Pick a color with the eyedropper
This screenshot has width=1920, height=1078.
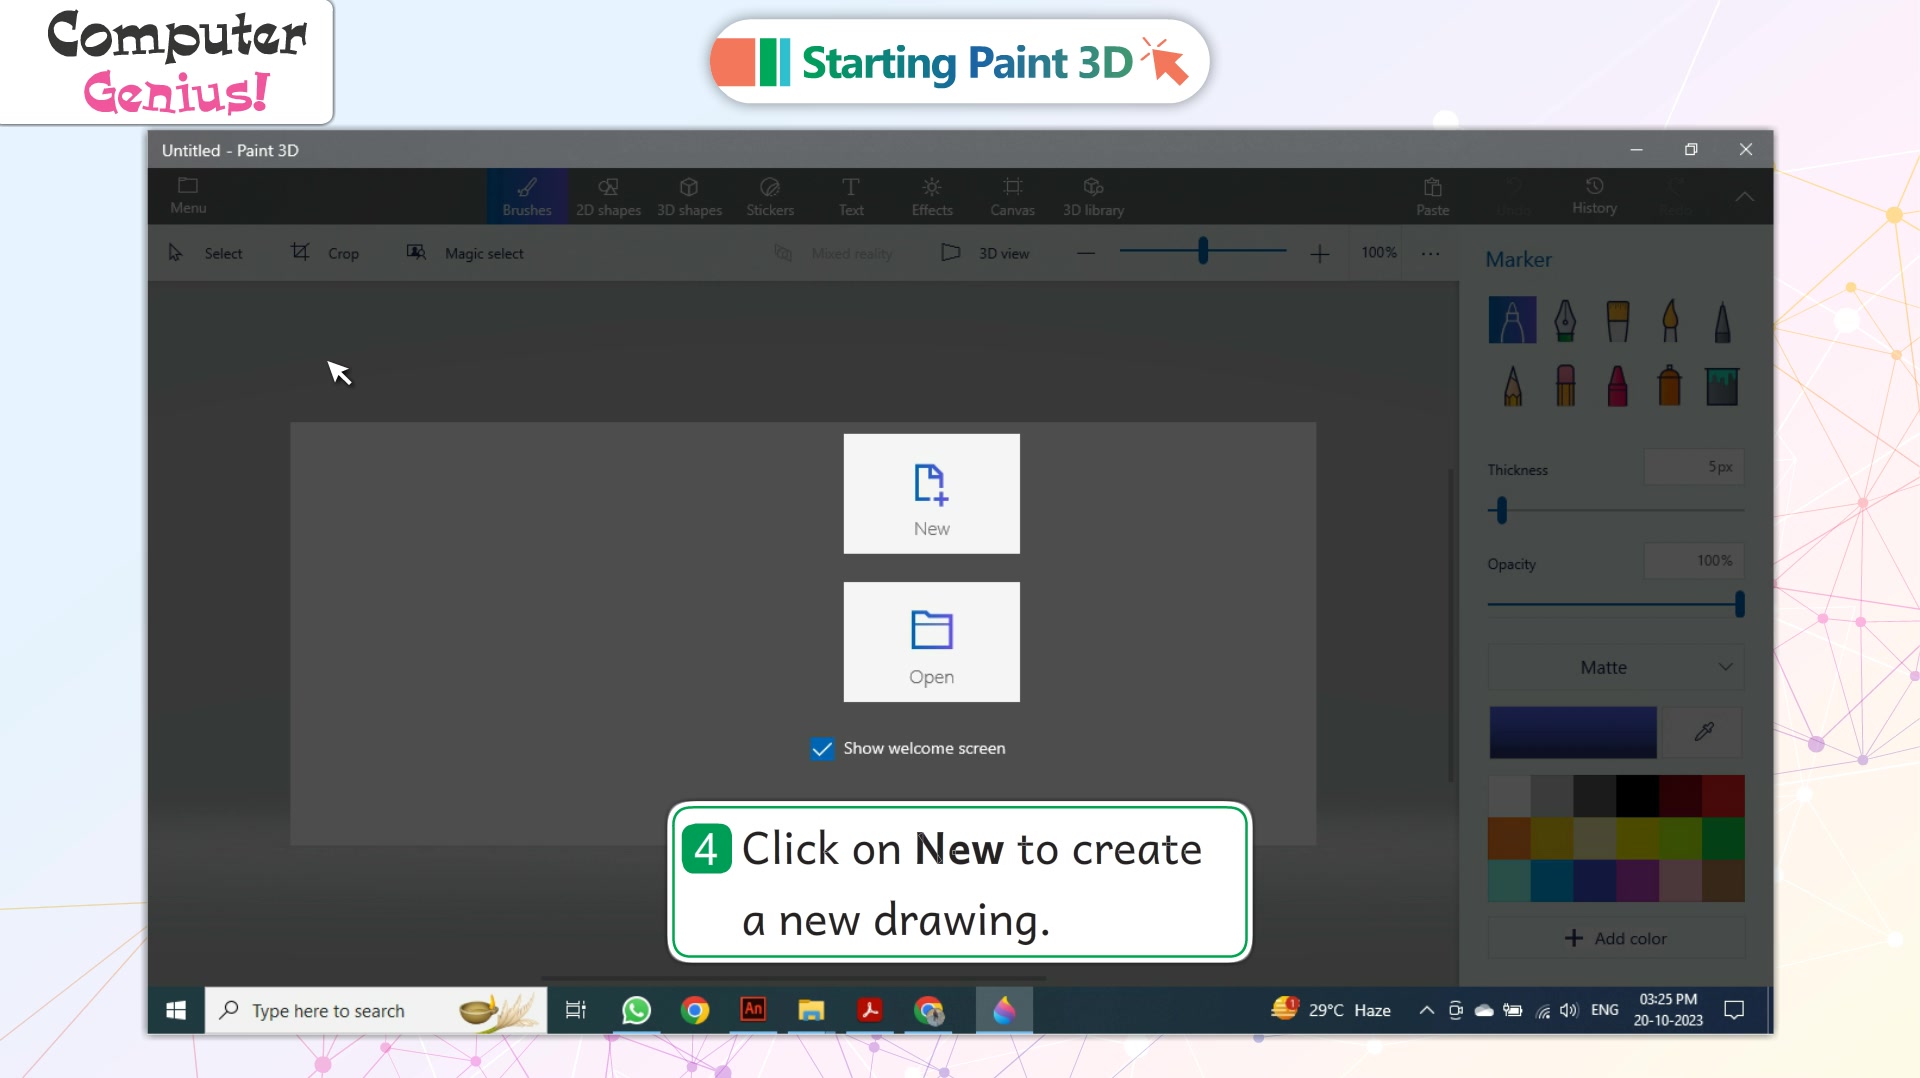pyautogui.click(x=1704, y=732)
